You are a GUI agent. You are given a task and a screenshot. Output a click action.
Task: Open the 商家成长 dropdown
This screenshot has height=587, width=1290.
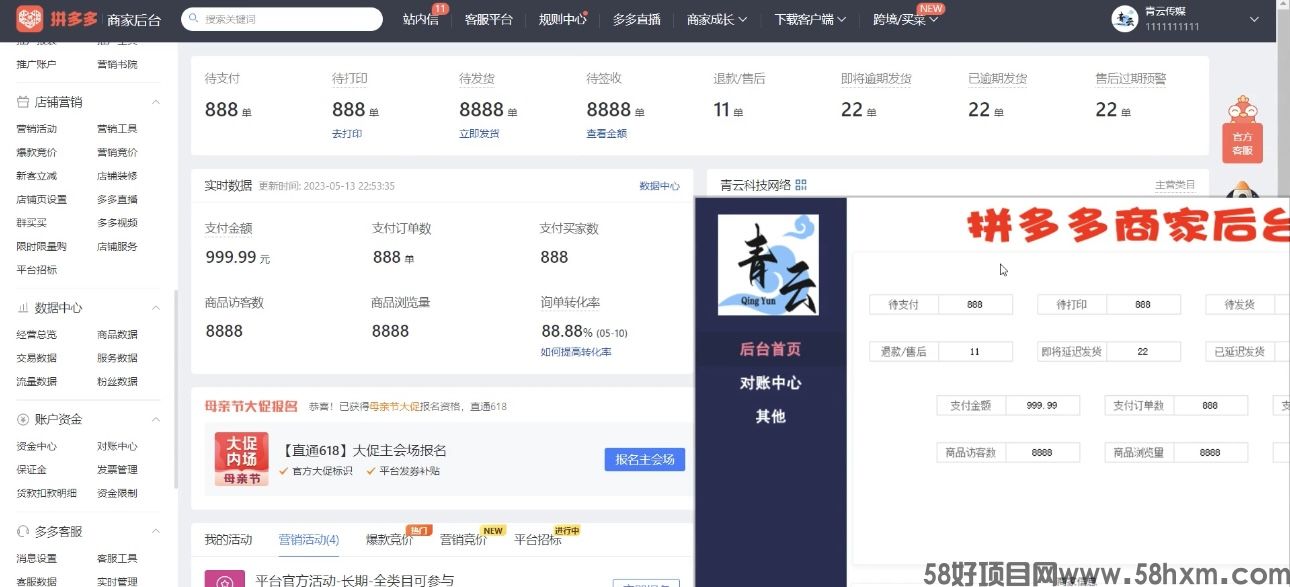pyautogui.click(x=716, y=19)
